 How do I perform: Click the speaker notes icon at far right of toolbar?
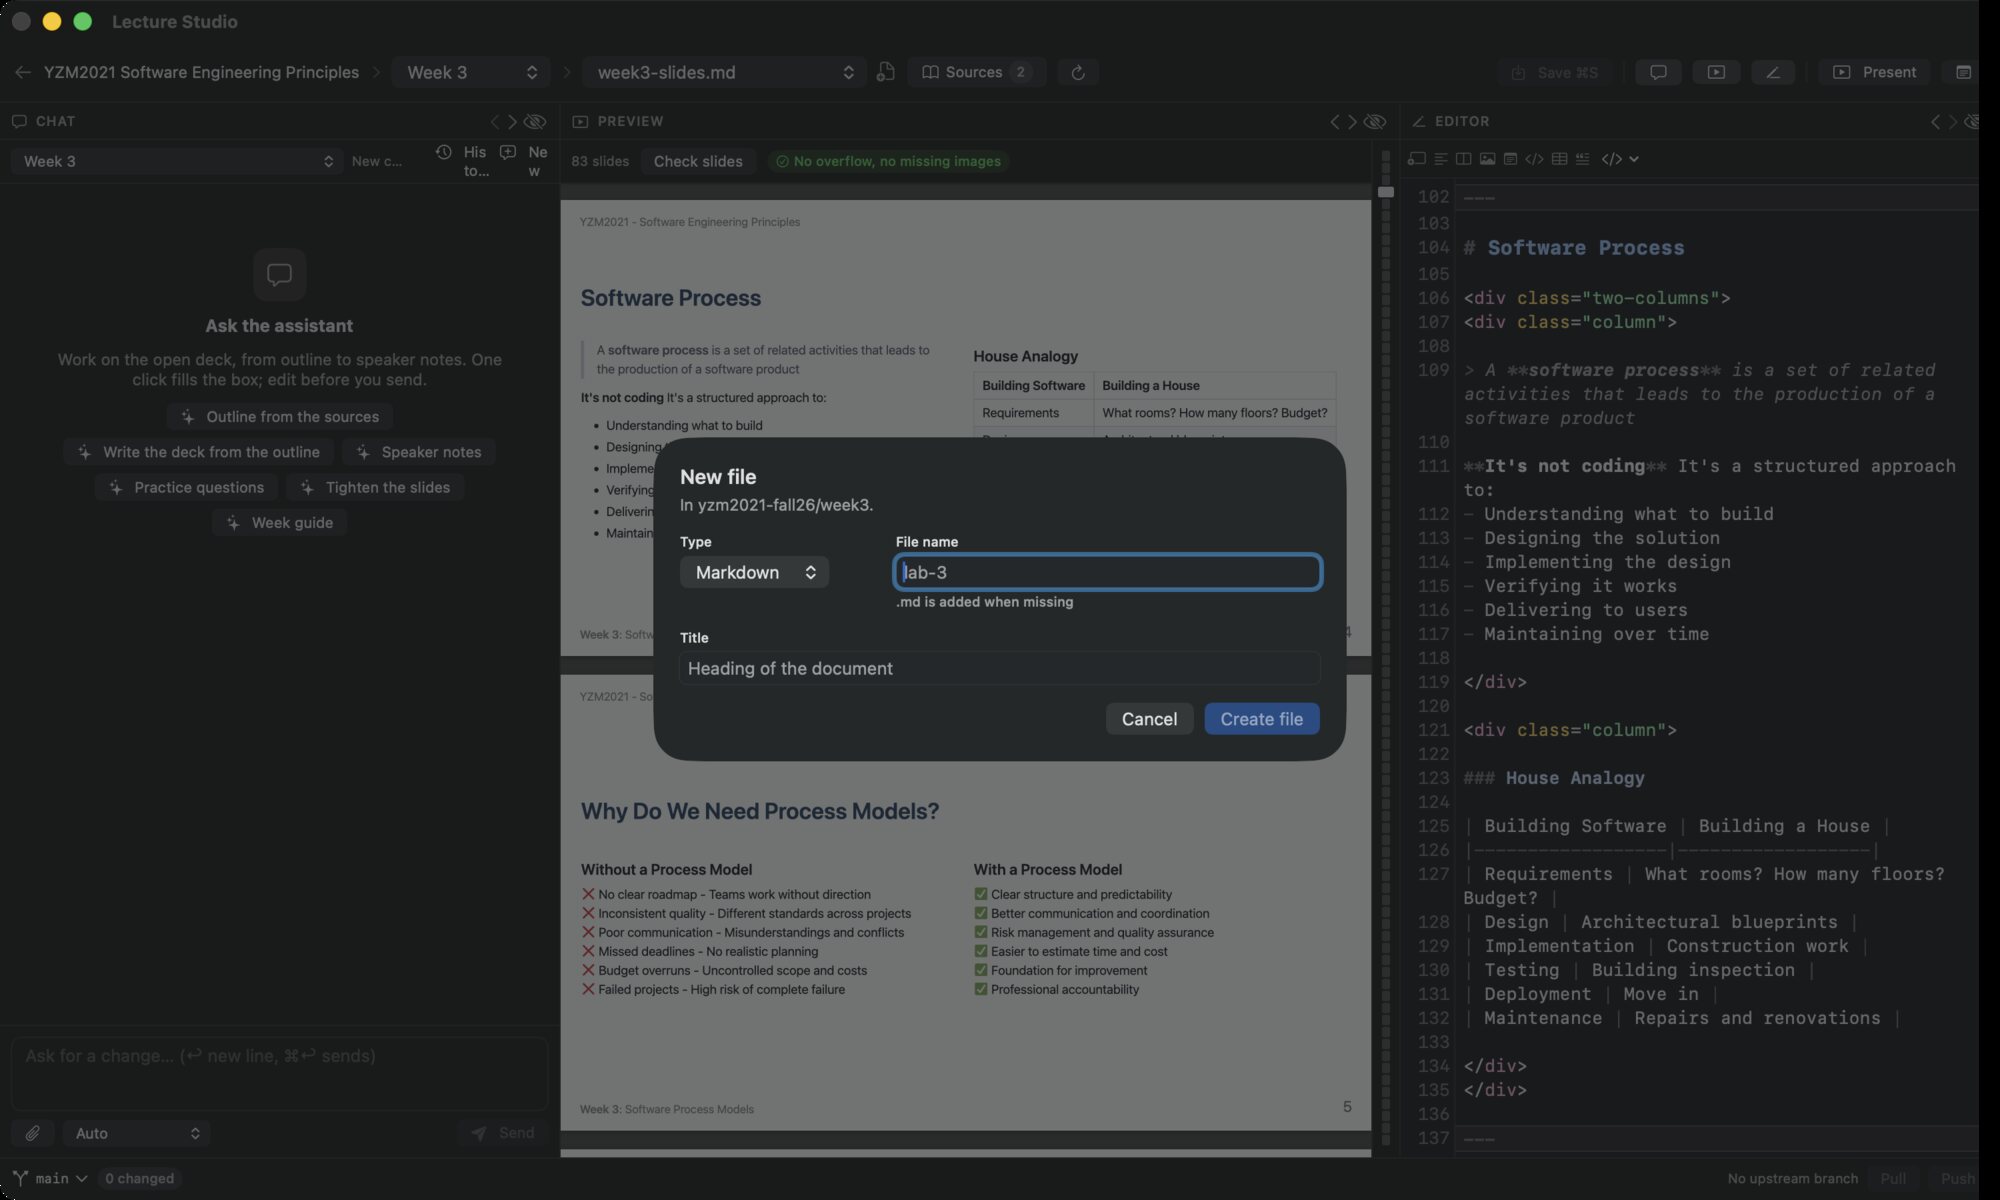[x=1963, y=72]
